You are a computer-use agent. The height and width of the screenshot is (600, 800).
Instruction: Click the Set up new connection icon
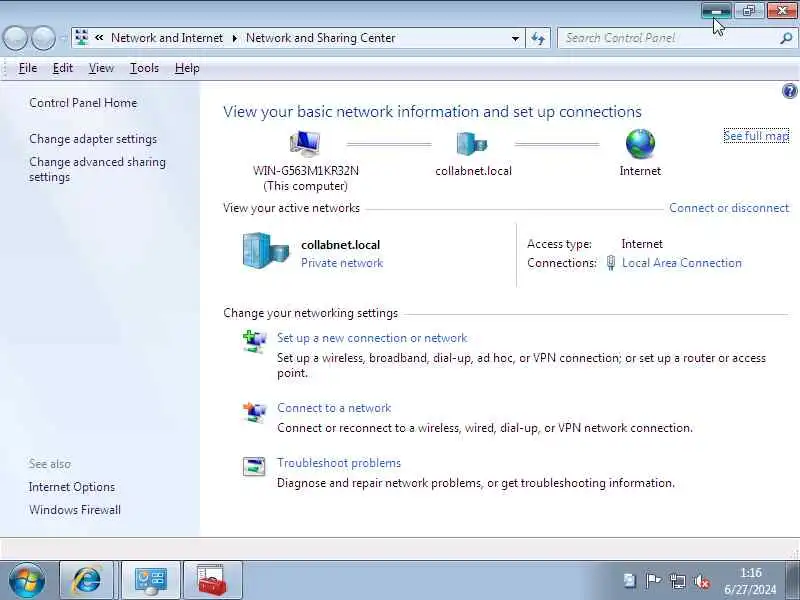254,342
